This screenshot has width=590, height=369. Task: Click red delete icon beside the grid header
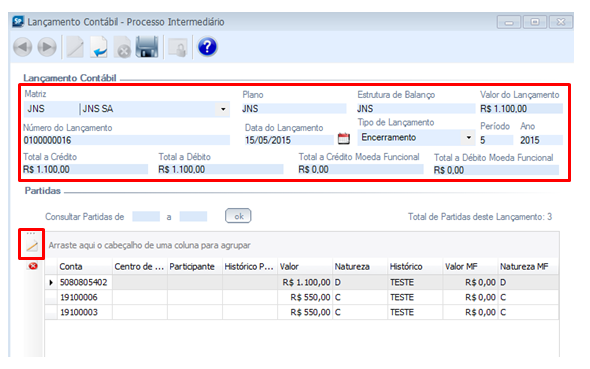click(x=33, y=266)
